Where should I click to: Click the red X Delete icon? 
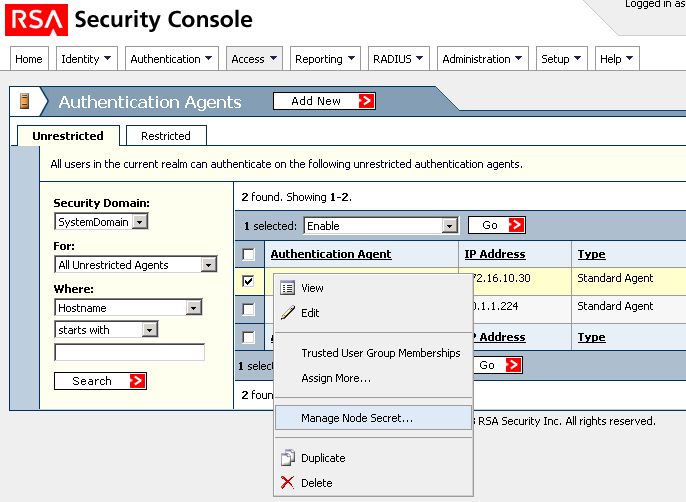[x=287, y=483]
